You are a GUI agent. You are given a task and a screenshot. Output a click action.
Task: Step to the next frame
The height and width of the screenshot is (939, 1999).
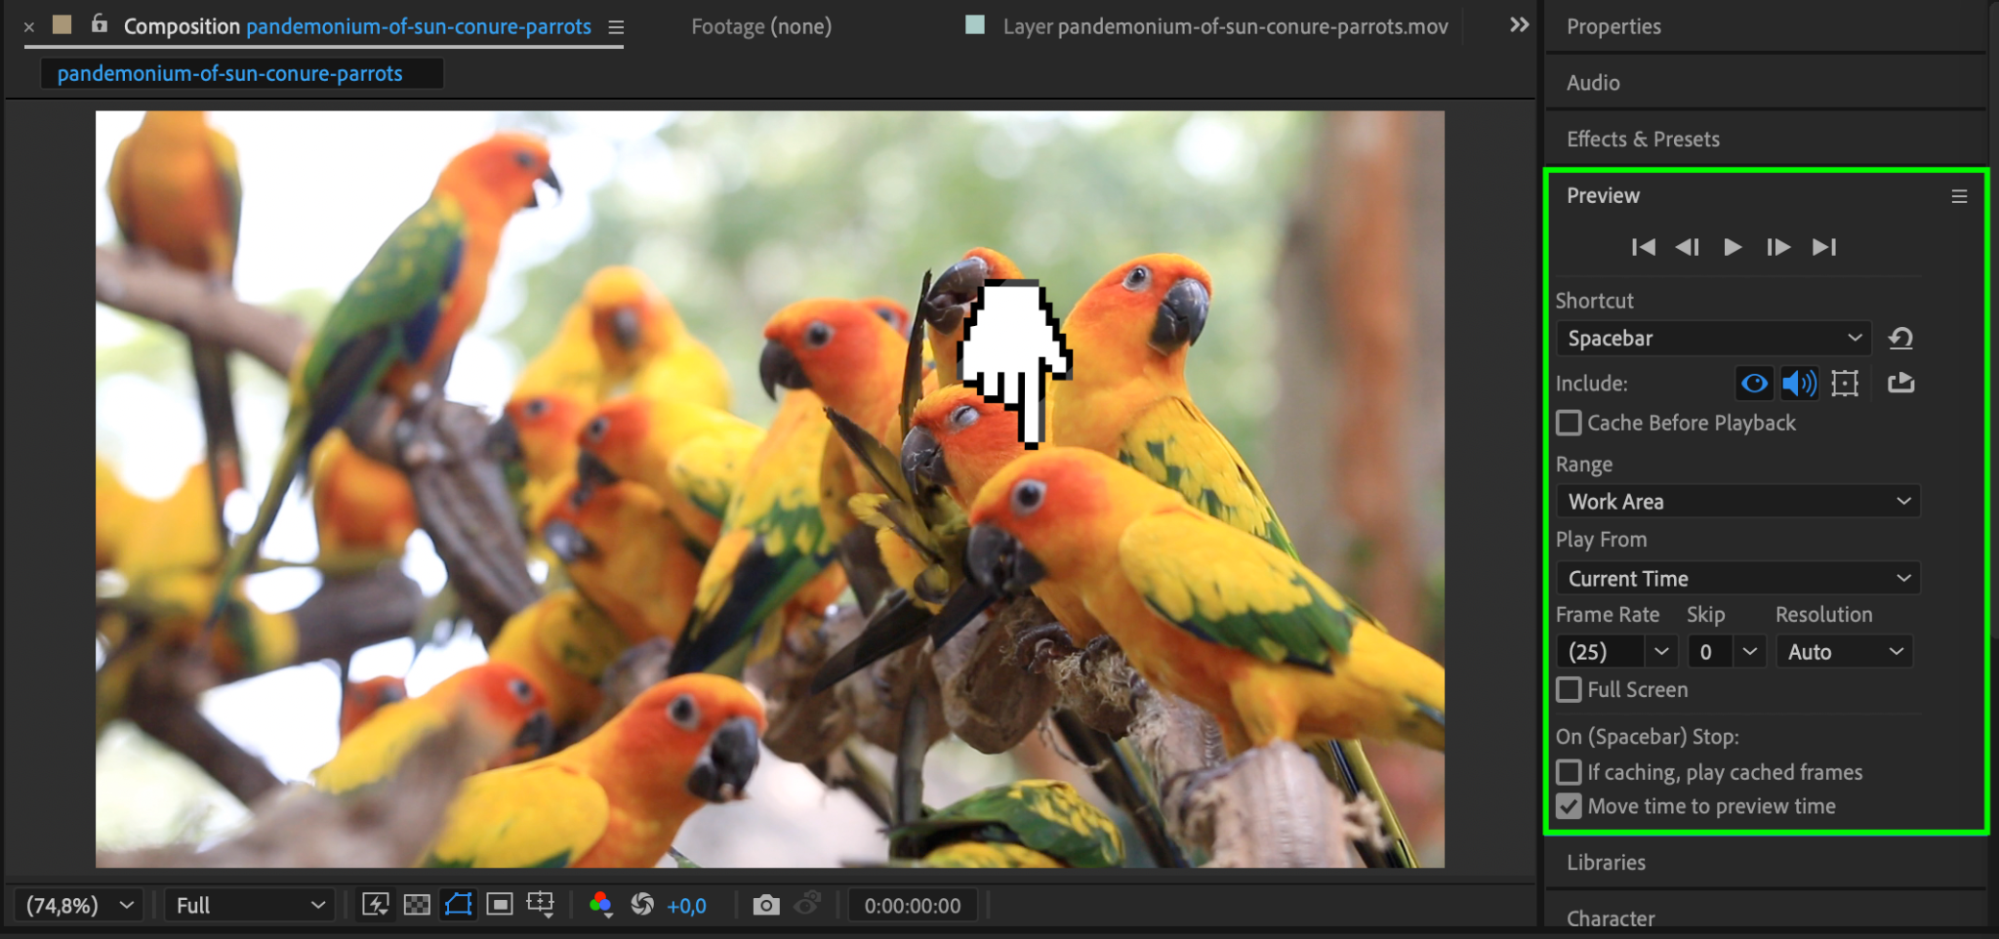click(1778, 247)
